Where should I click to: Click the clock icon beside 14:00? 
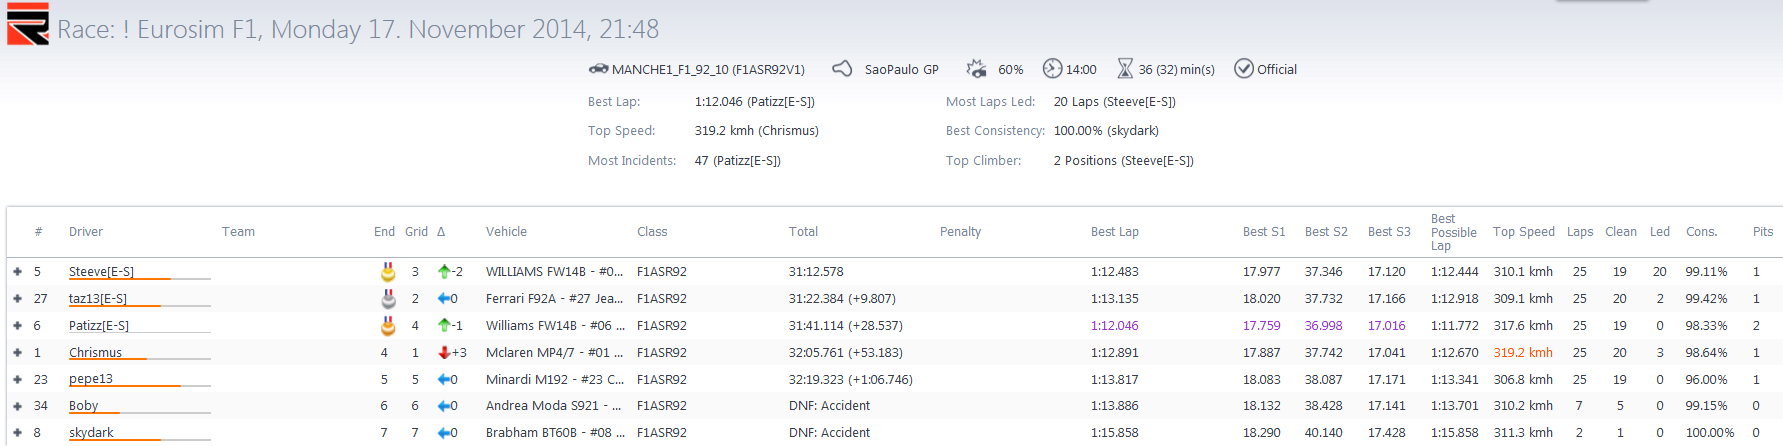point(1052,68)
